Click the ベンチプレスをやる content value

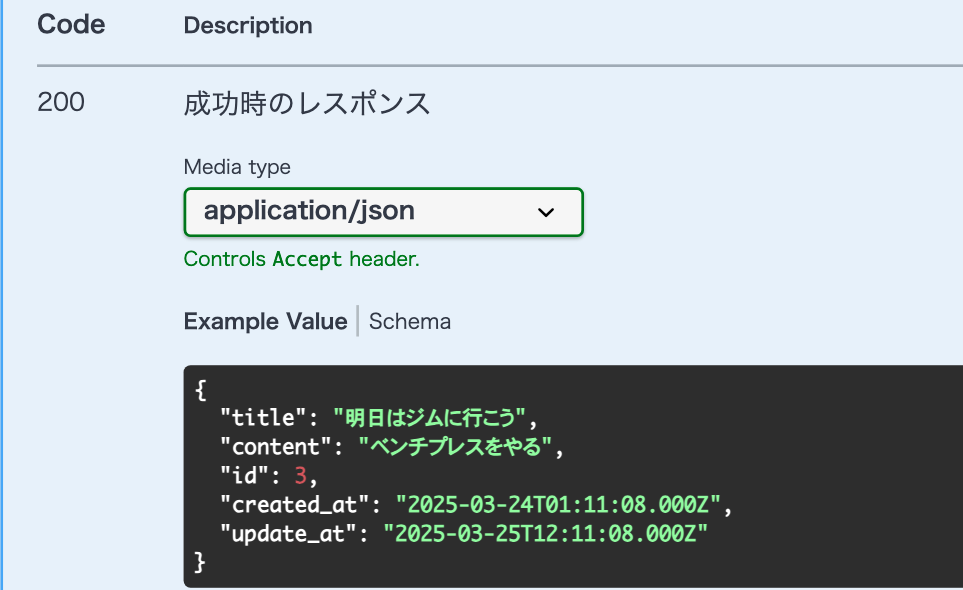click(454, 446)
